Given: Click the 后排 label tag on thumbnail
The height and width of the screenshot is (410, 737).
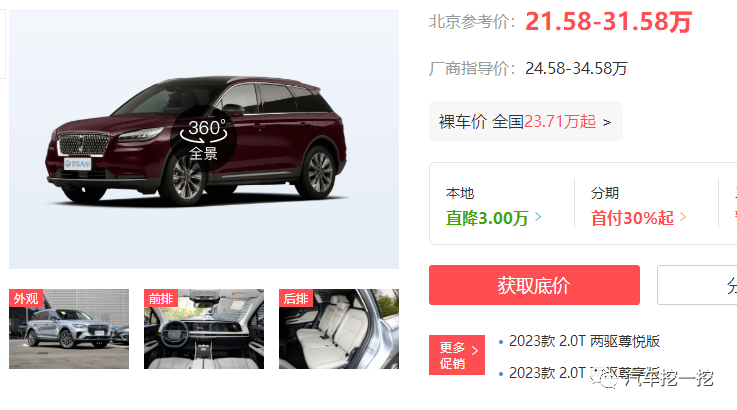Looking at the screenshot, I should [x=296, y=298].
